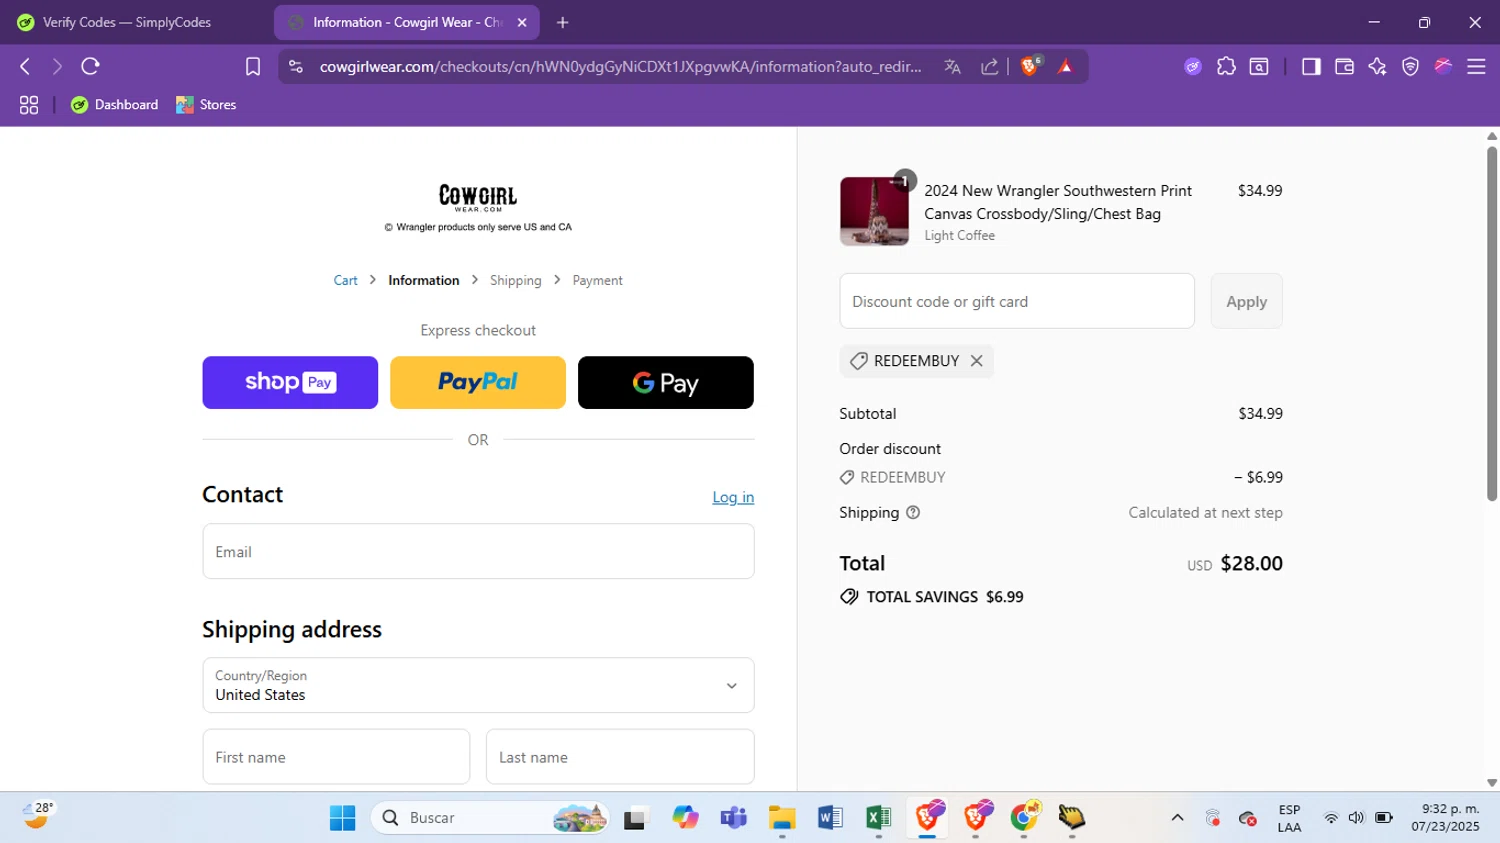Open site information icon in address bar

295,66
